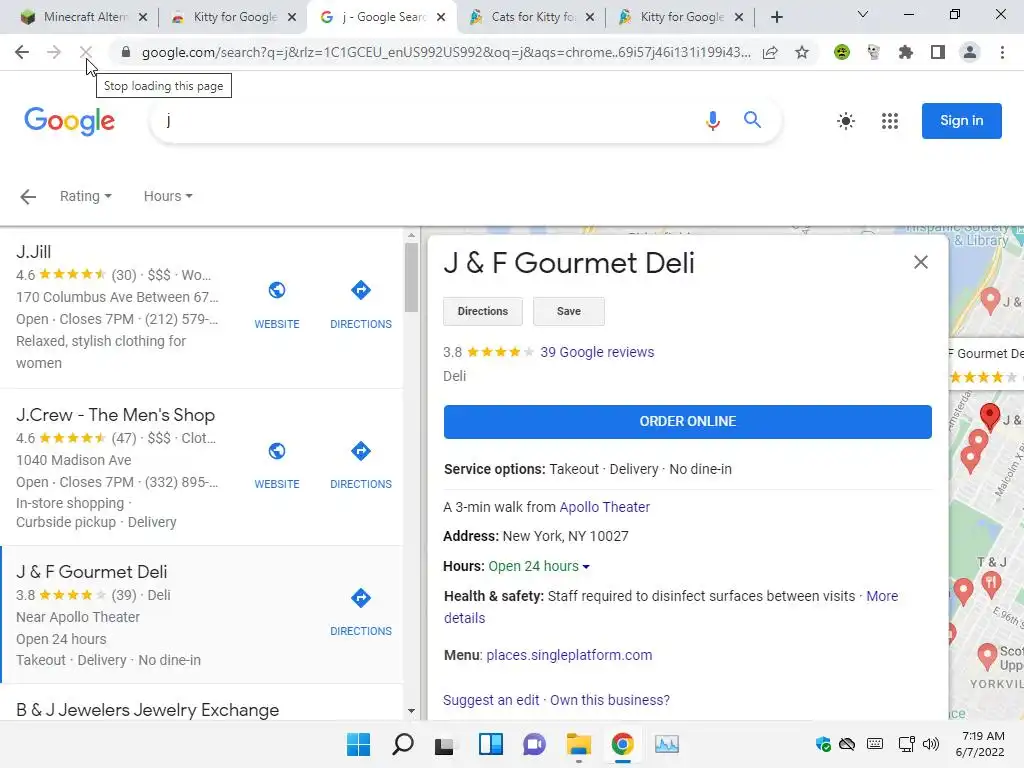Click the address bar URL
1024x768 pixels.
[446, 52]
